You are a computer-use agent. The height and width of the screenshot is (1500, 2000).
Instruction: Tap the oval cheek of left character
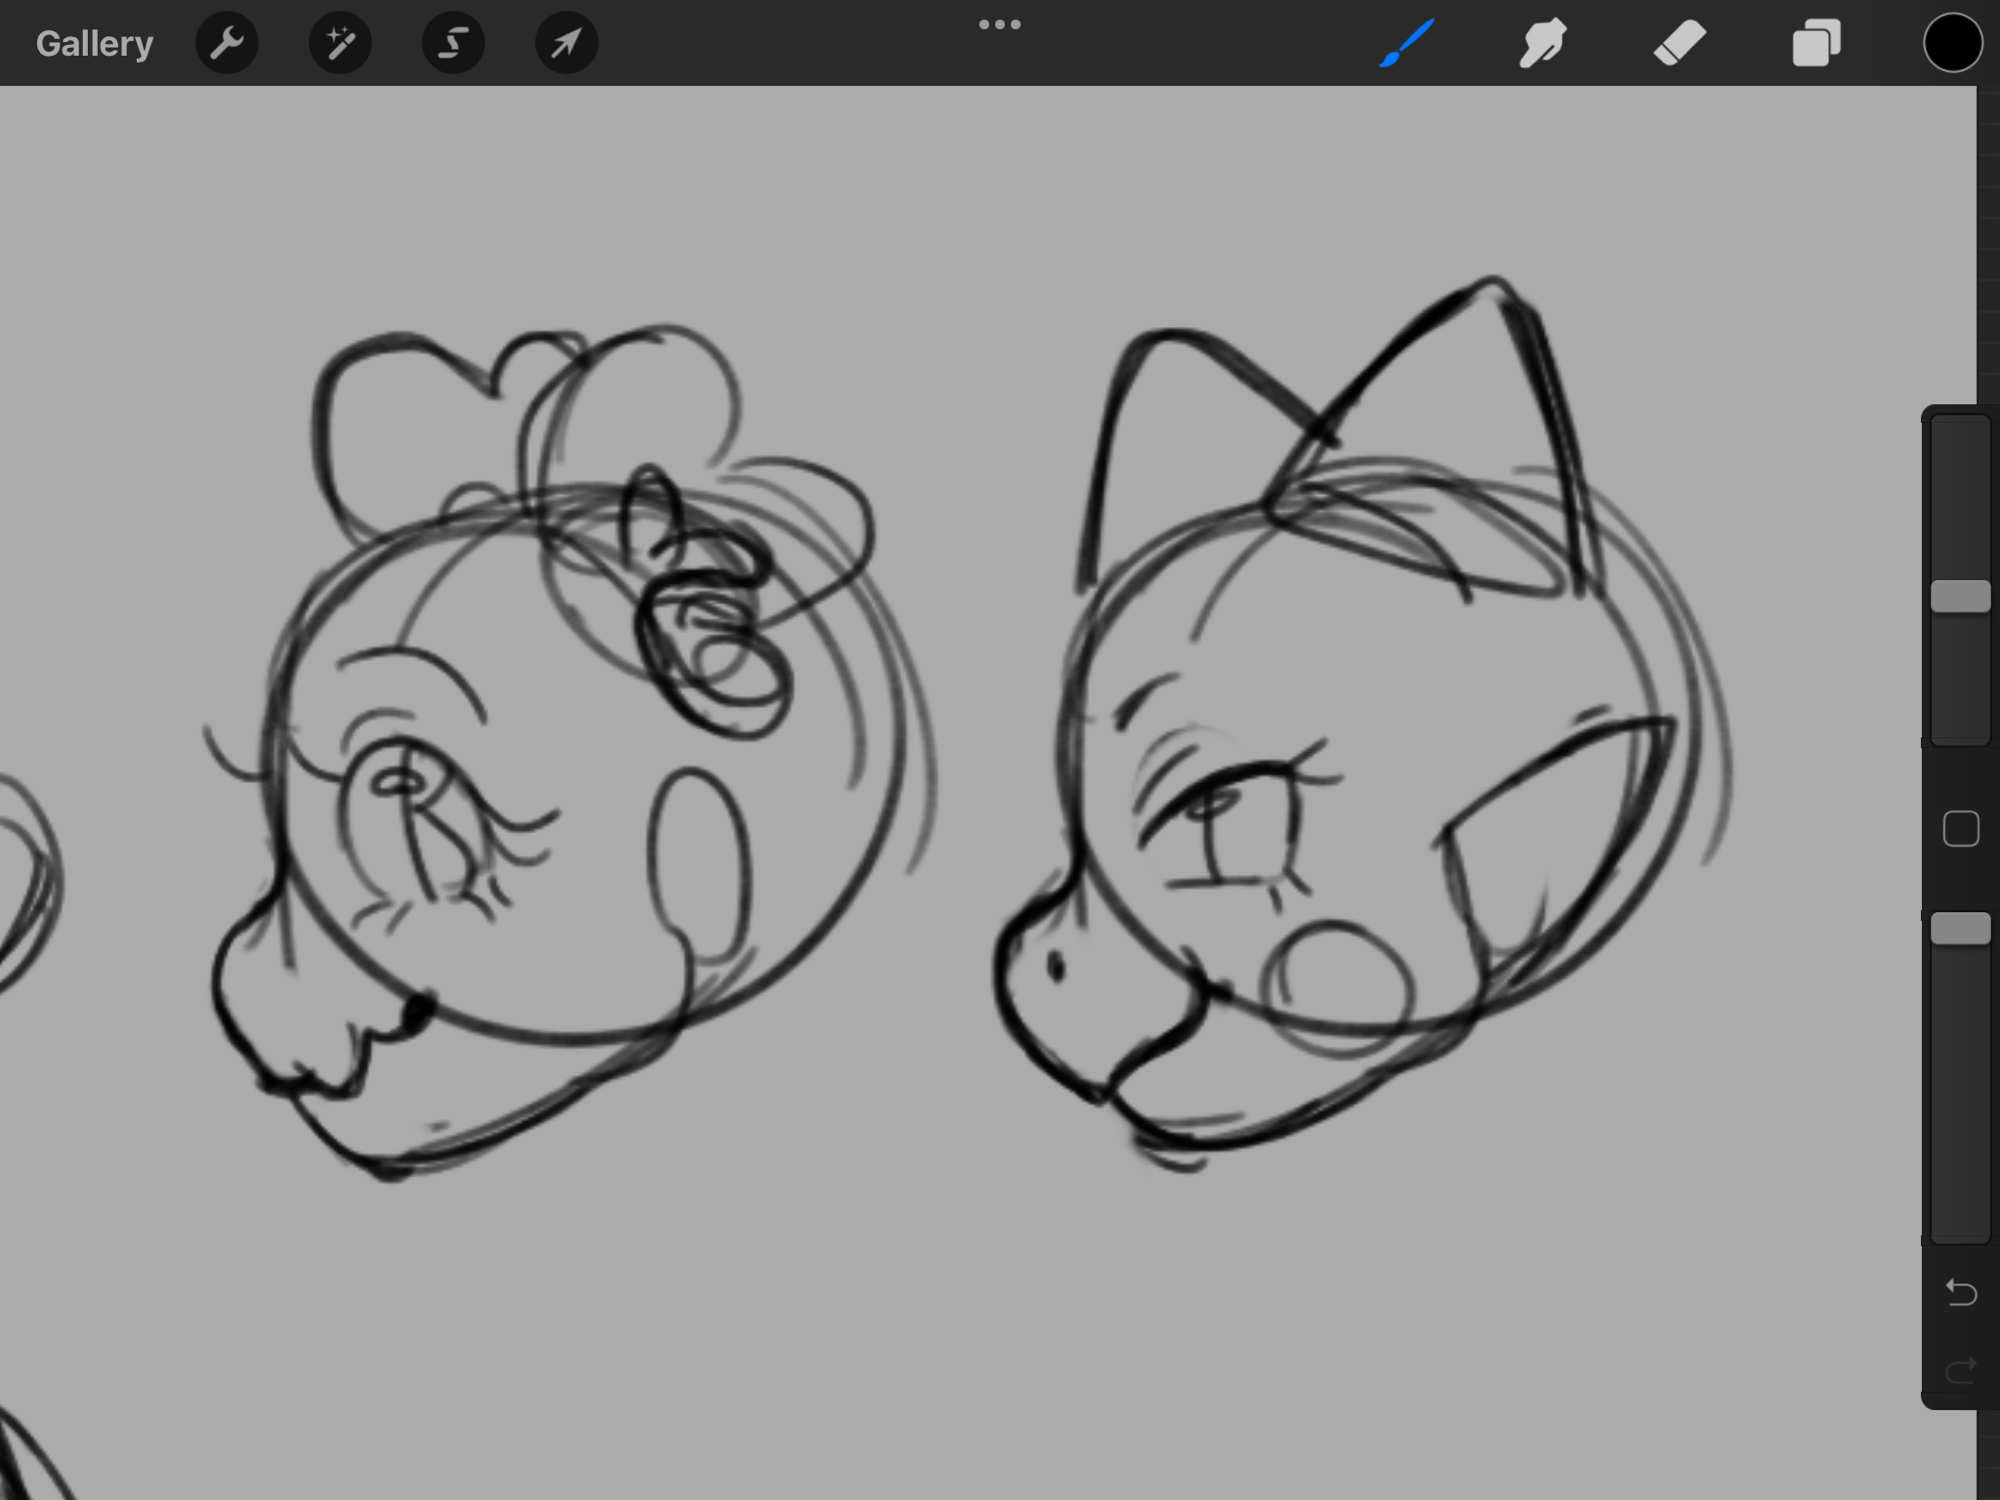(698, 865)
